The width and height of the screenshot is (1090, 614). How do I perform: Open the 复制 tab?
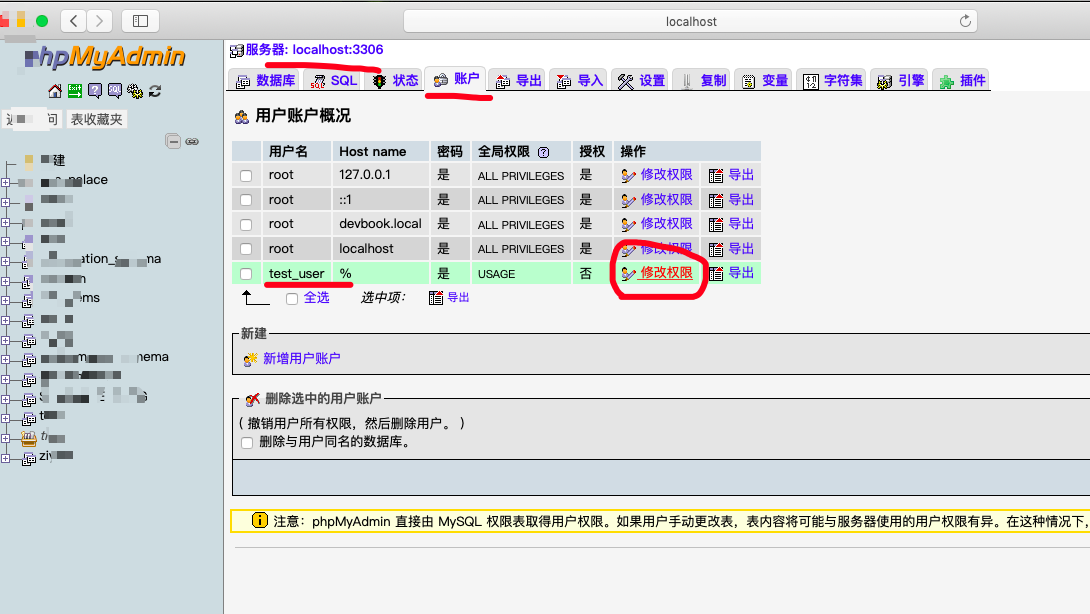pos(703,81)
